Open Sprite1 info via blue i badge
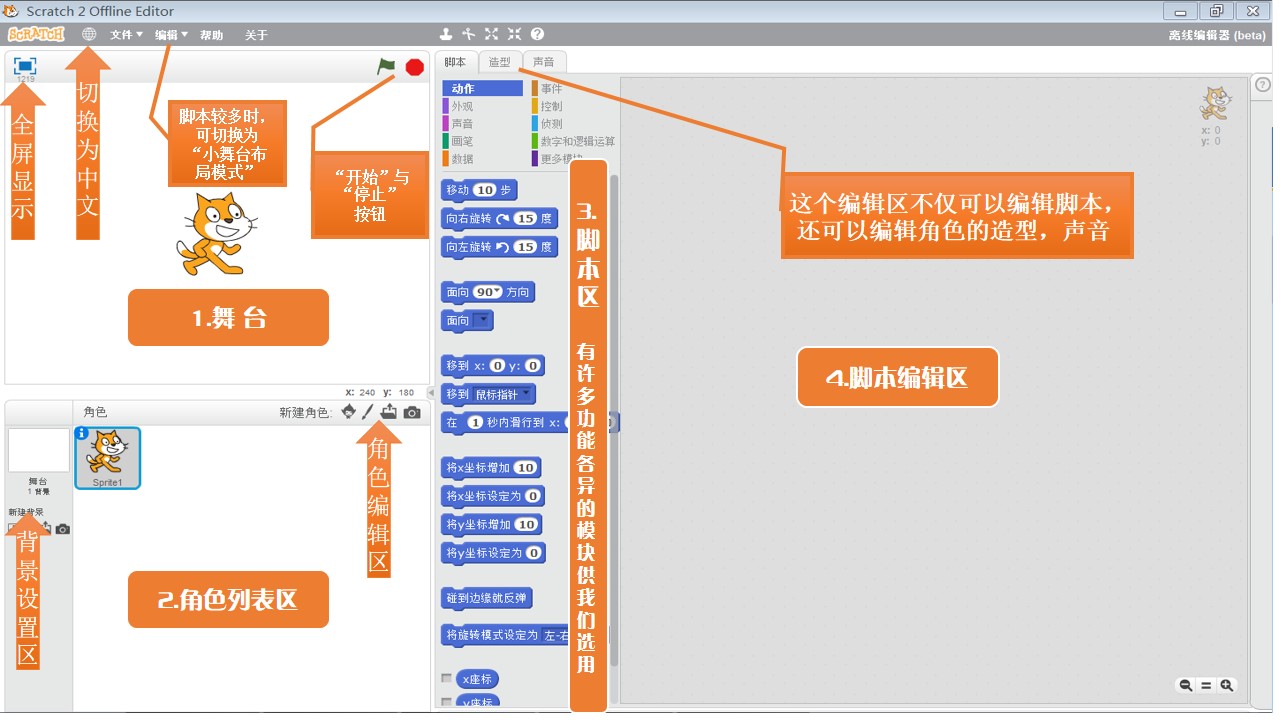Image resolution: width=1280 pixels, height=720 pixels. point(82,433)
